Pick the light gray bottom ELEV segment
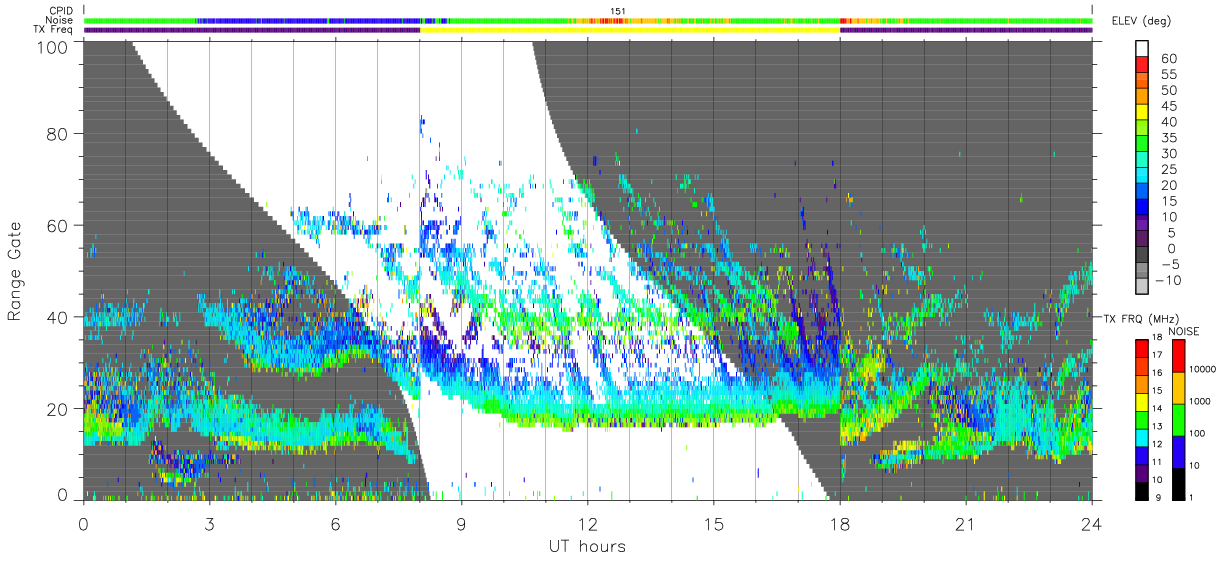 tap(1143, 289)
